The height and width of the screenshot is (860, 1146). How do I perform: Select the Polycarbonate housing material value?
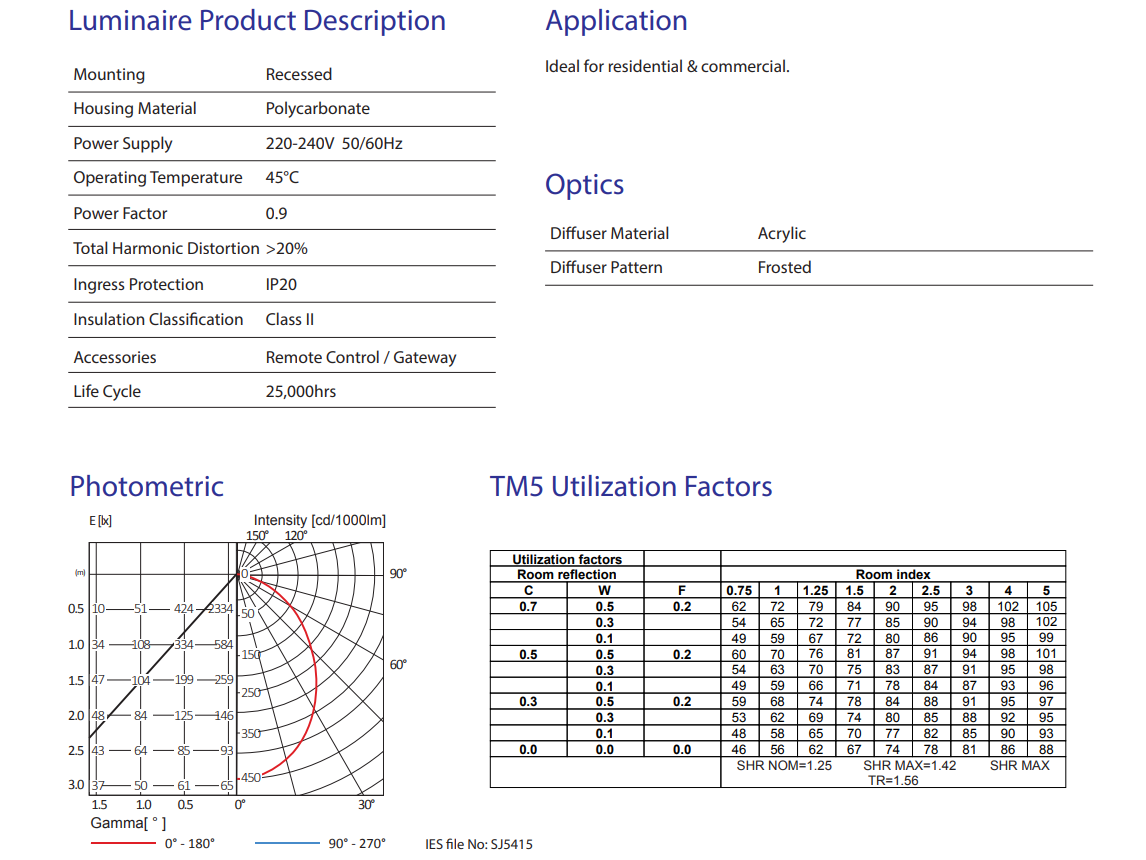pos(317,109)
